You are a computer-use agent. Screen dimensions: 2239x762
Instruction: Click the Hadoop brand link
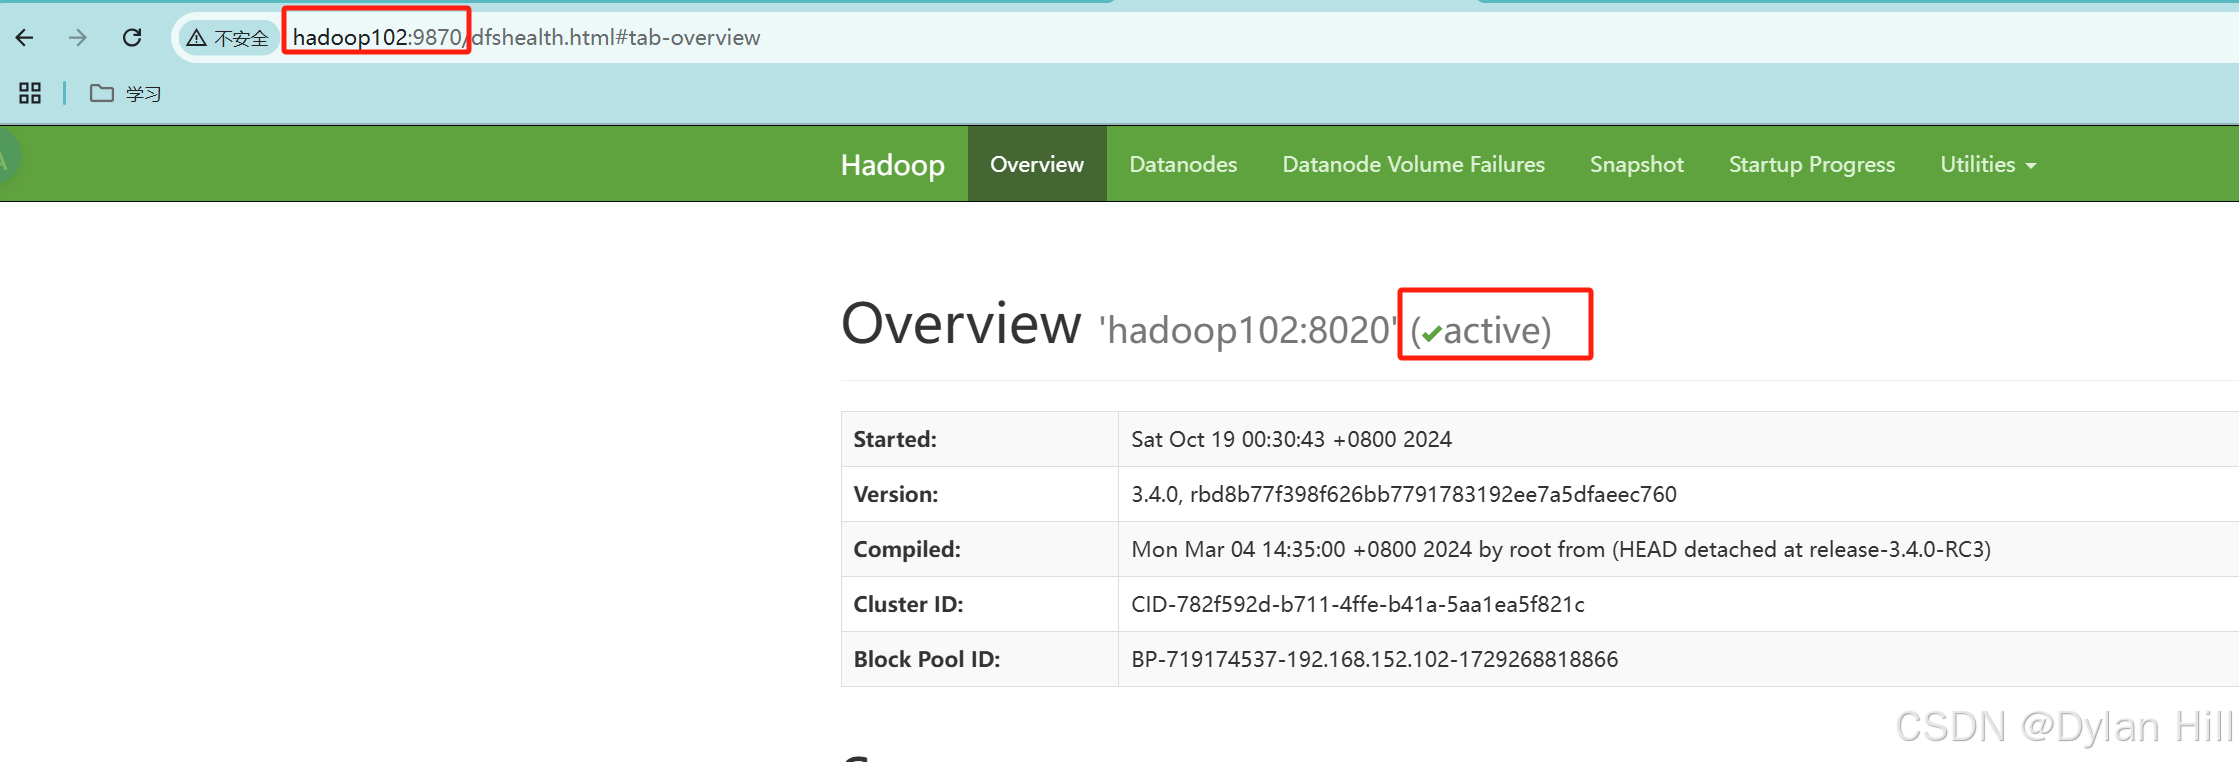[x=892, y=164]
